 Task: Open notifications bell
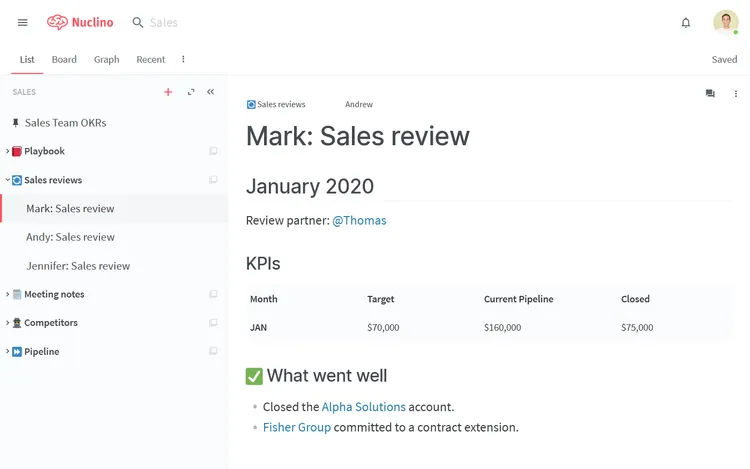click(685, 22)
